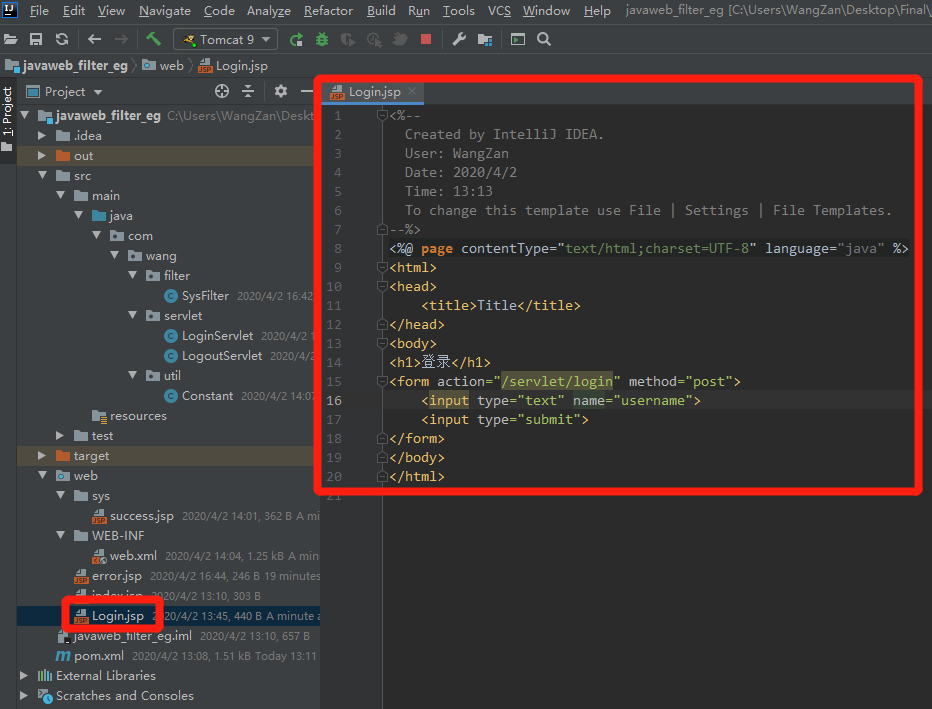Collapse the servlet package

133,315
